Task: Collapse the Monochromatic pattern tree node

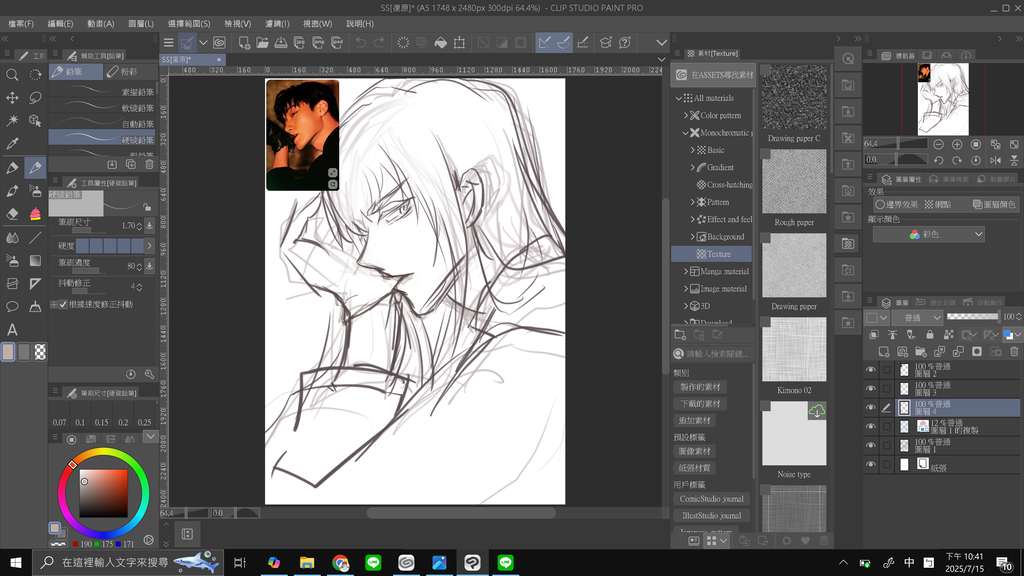Action: pos(686,133)
